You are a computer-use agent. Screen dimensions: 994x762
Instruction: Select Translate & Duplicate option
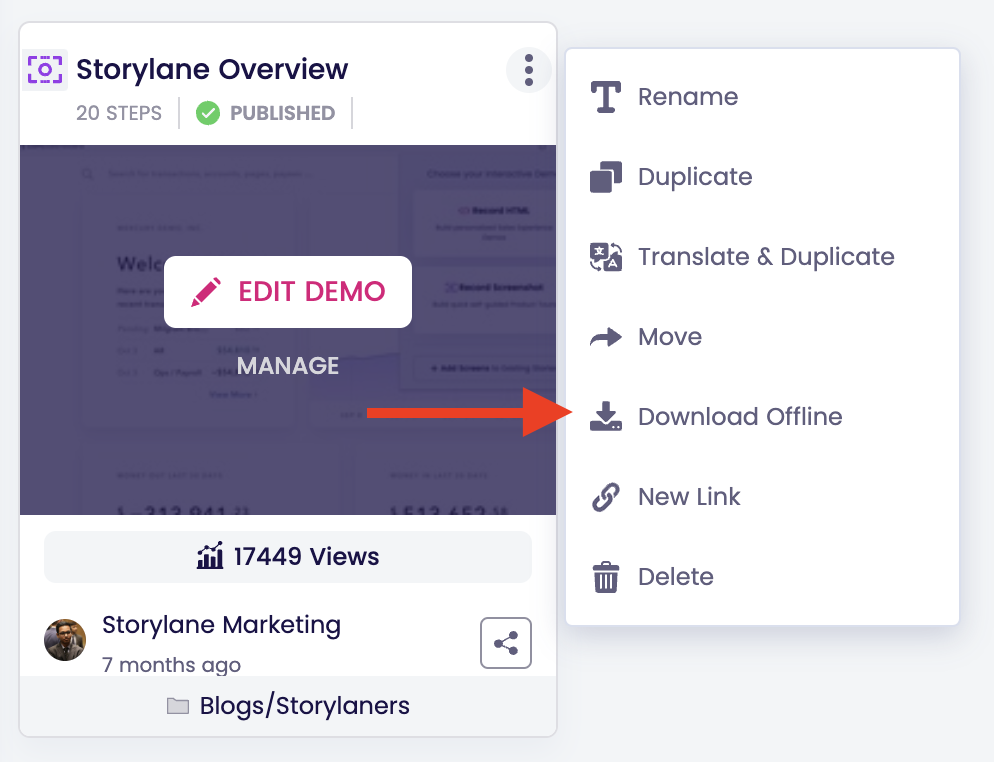762,257
